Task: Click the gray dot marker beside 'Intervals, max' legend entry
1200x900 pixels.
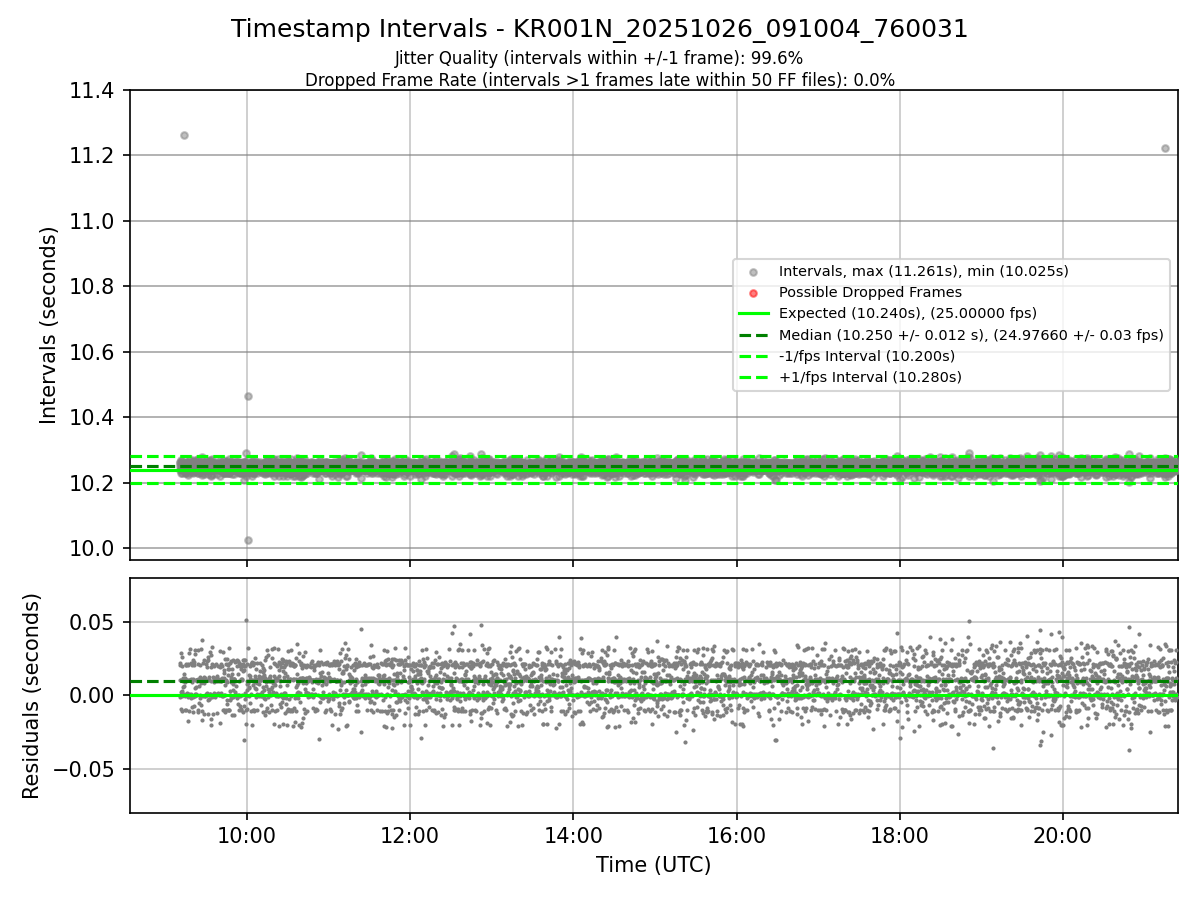Action: coord(754,272)
